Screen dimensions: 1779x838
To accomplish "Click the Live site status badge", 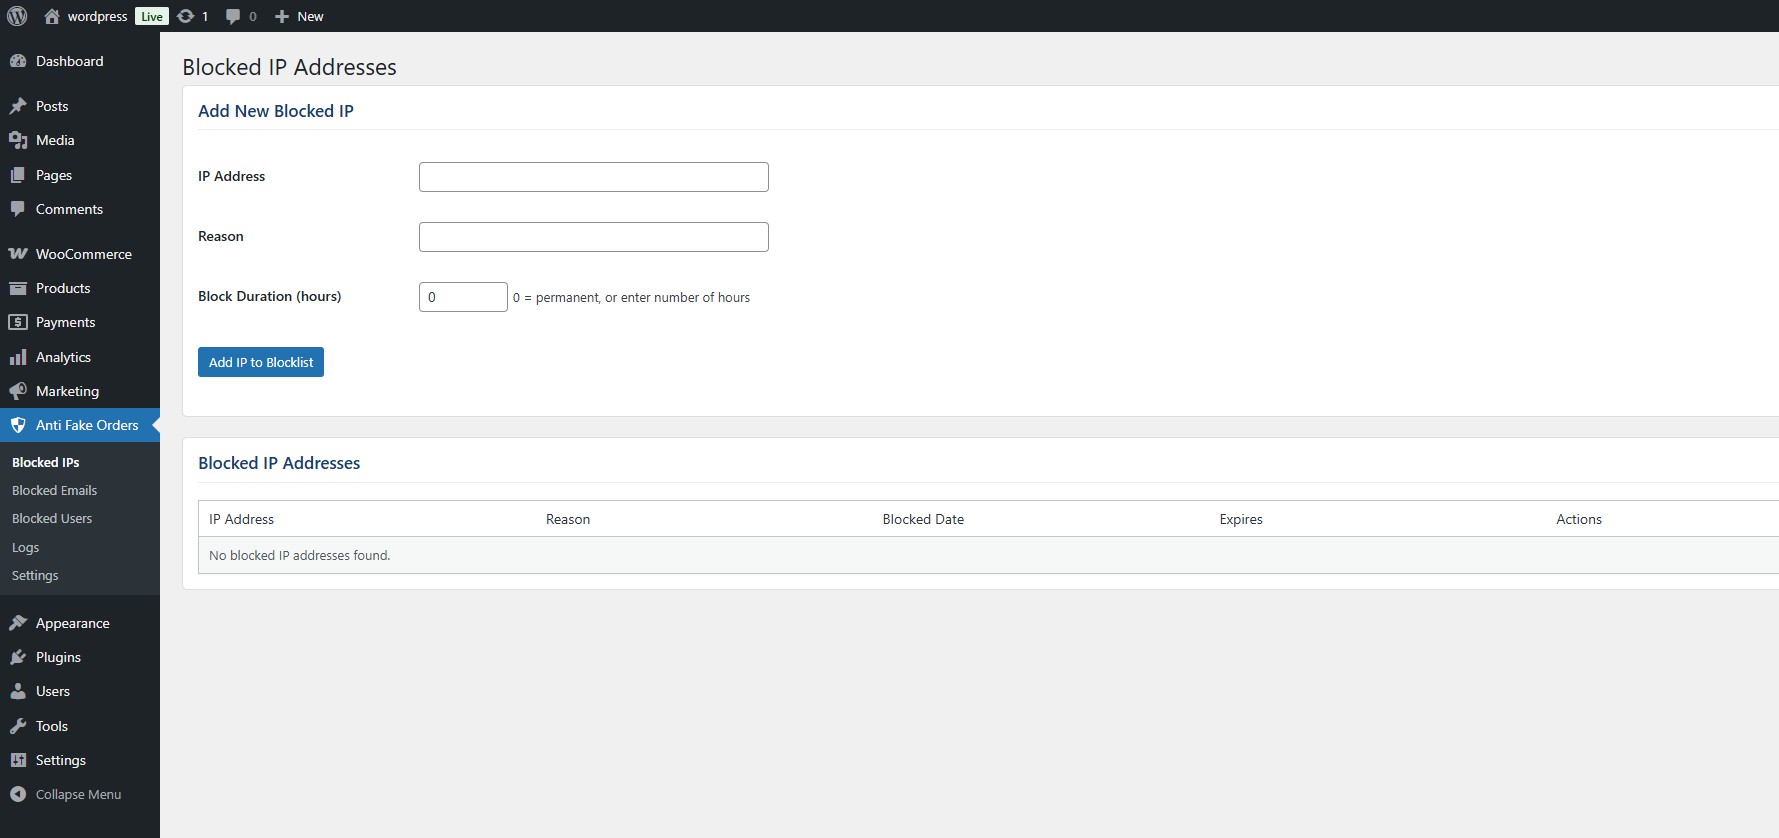I will pos(151,16).
